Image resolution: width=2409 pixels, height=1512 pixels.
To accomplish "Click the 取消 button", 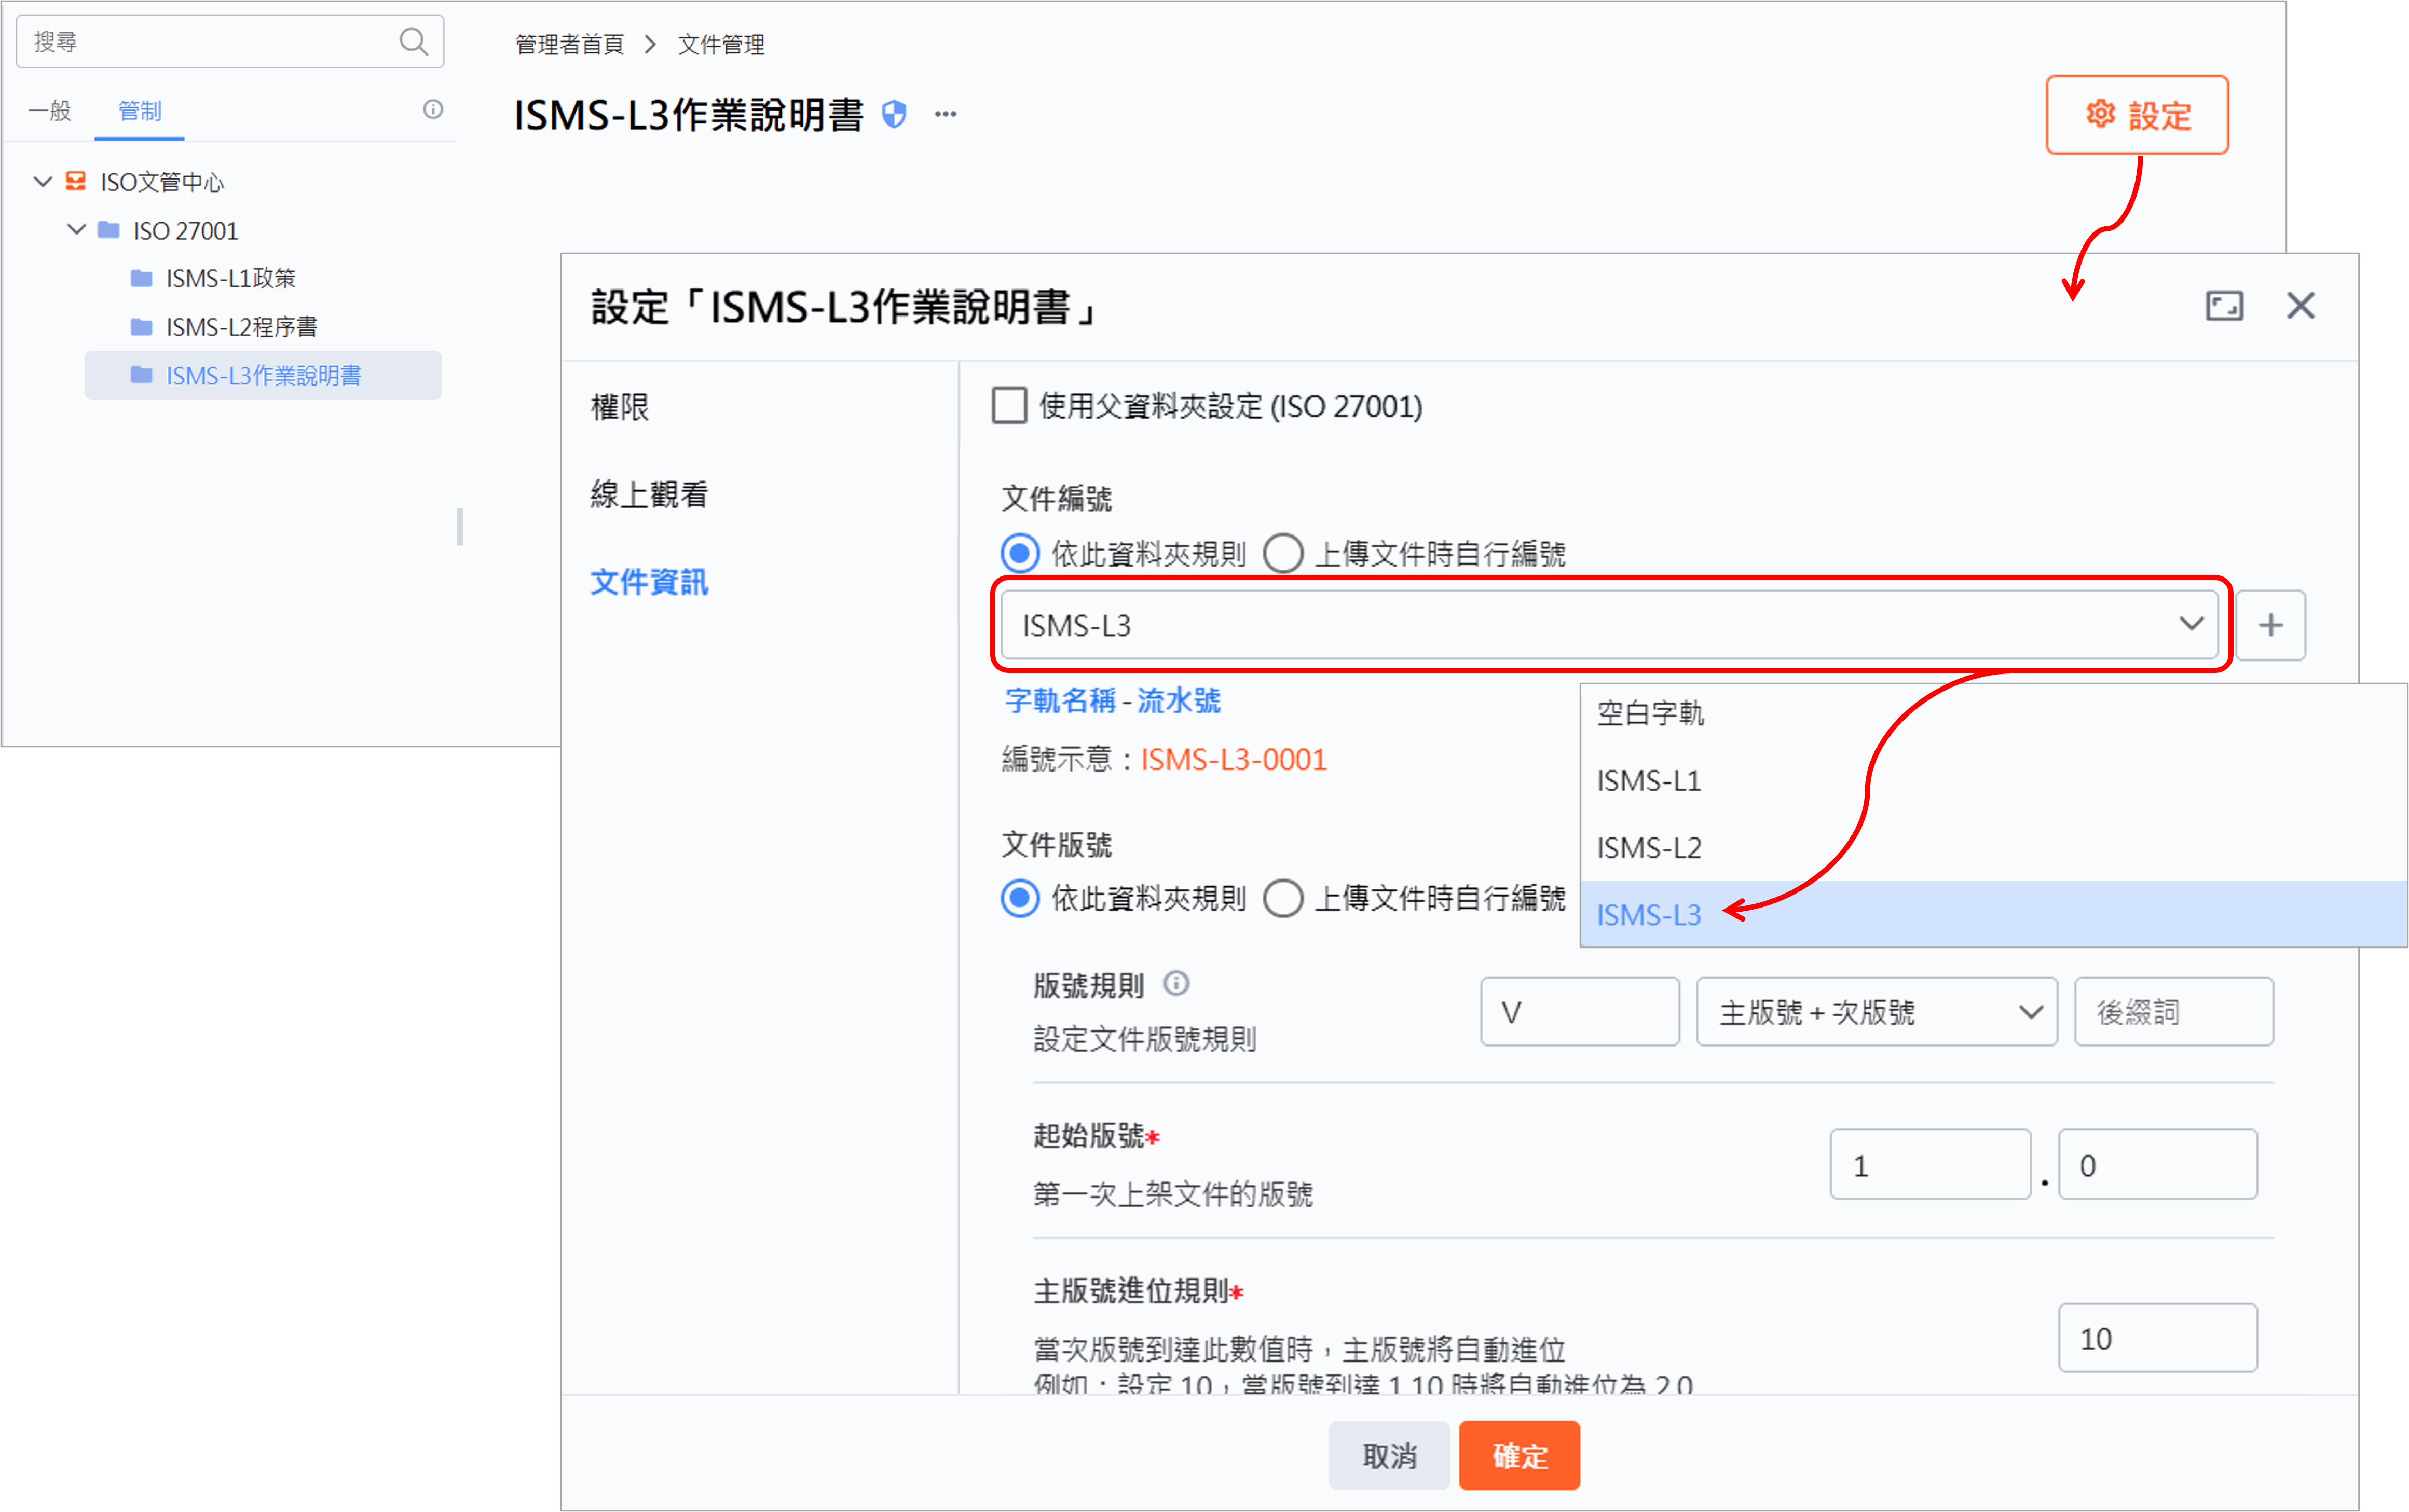I will pyautogui.click(x=1389, y=1456).
